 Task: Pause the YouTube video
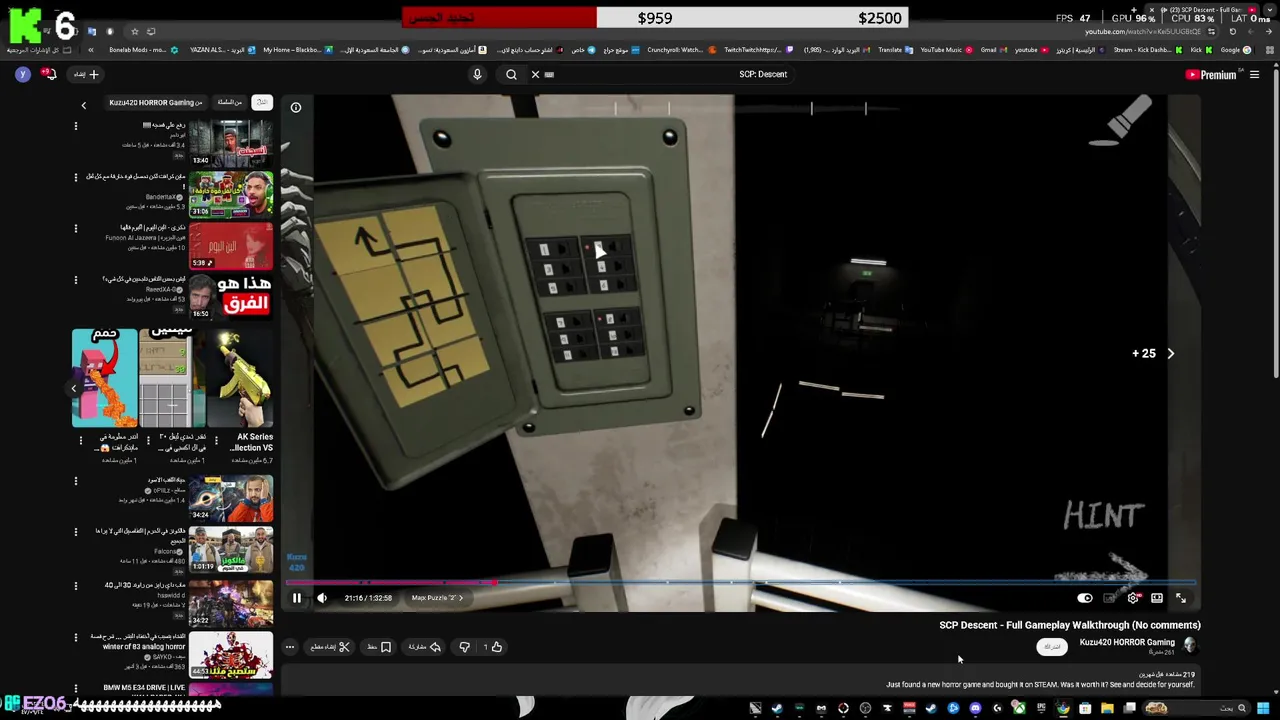[x=297, y=598]
